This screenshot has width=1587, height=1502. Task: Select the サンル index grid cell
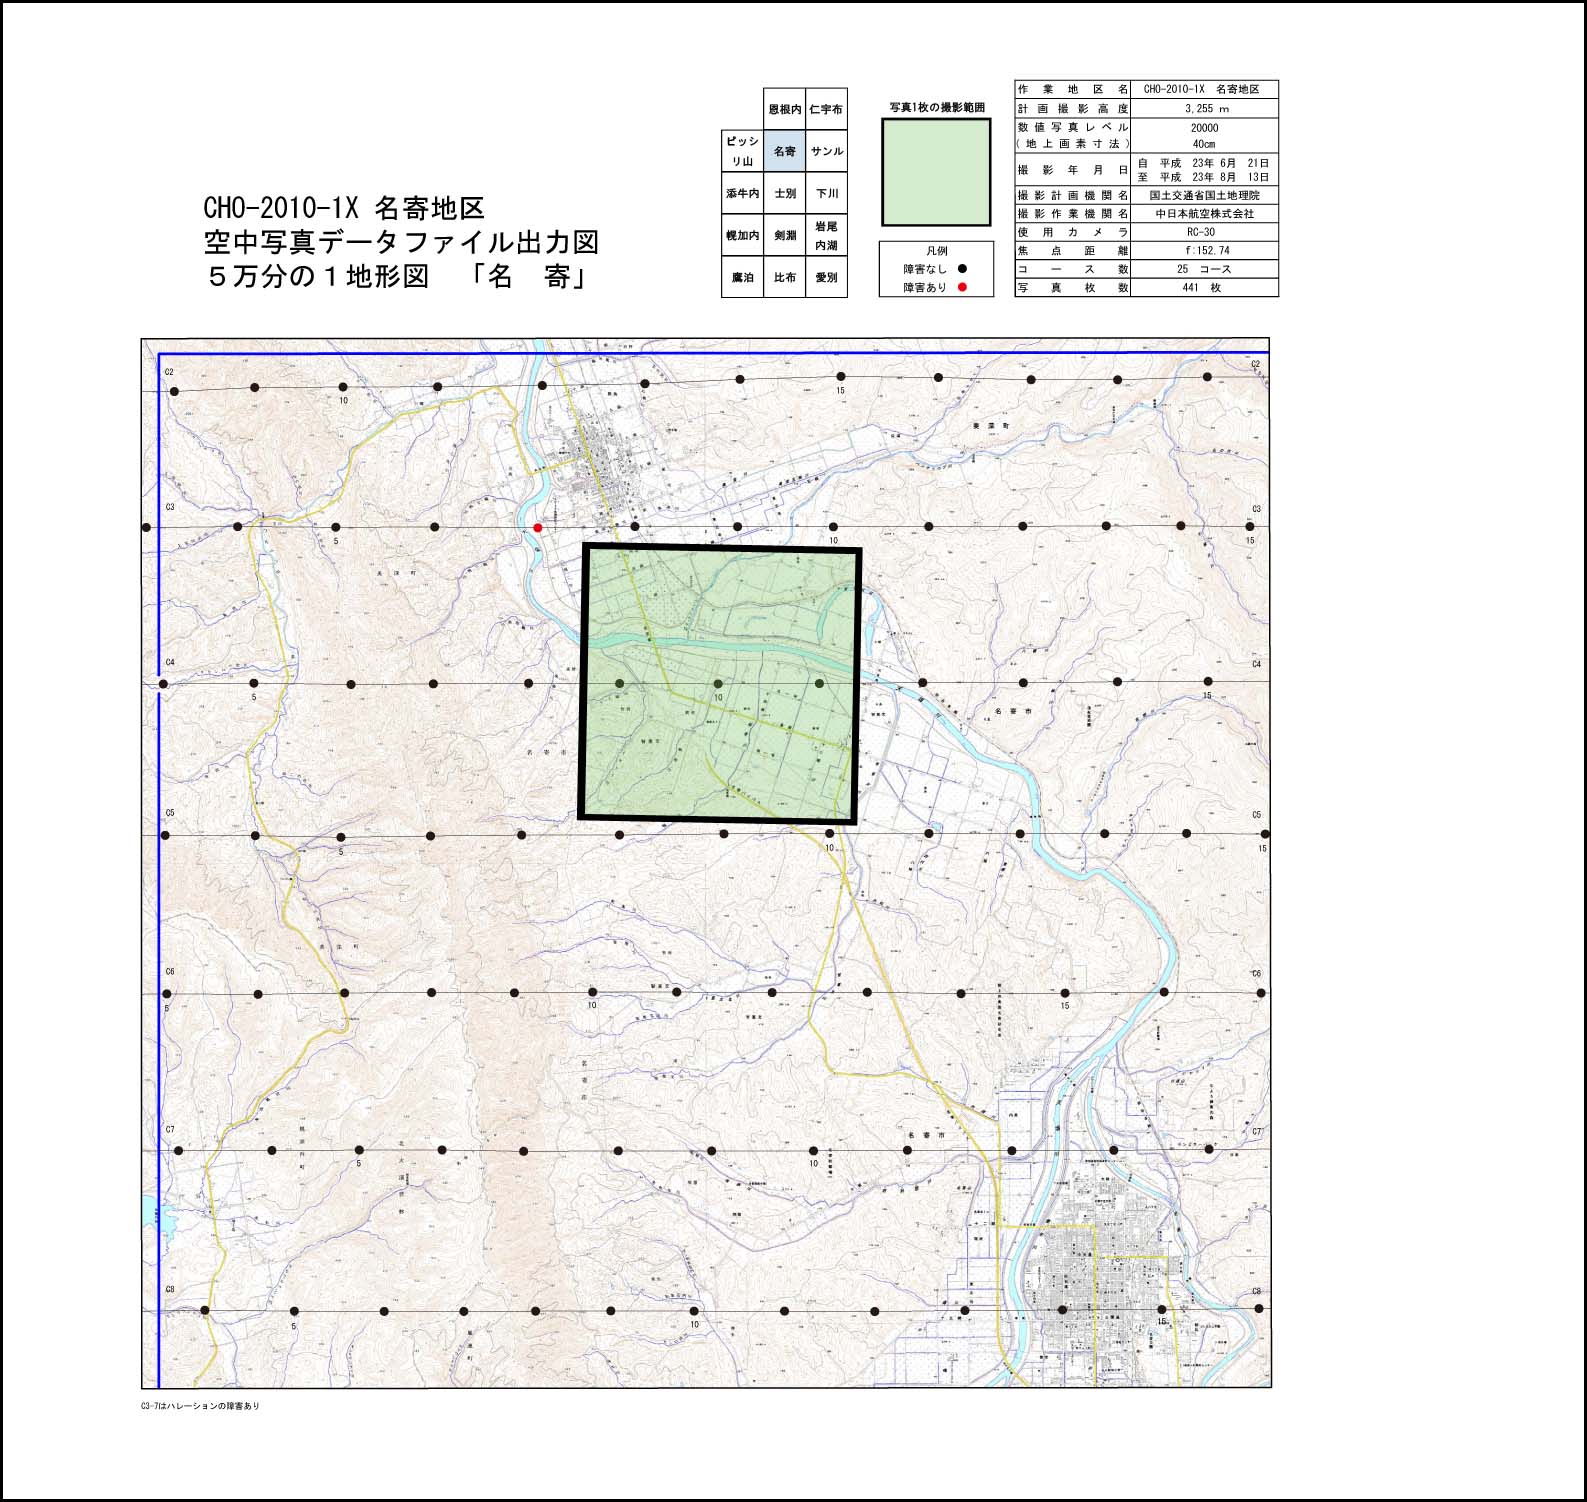point(826,151)
